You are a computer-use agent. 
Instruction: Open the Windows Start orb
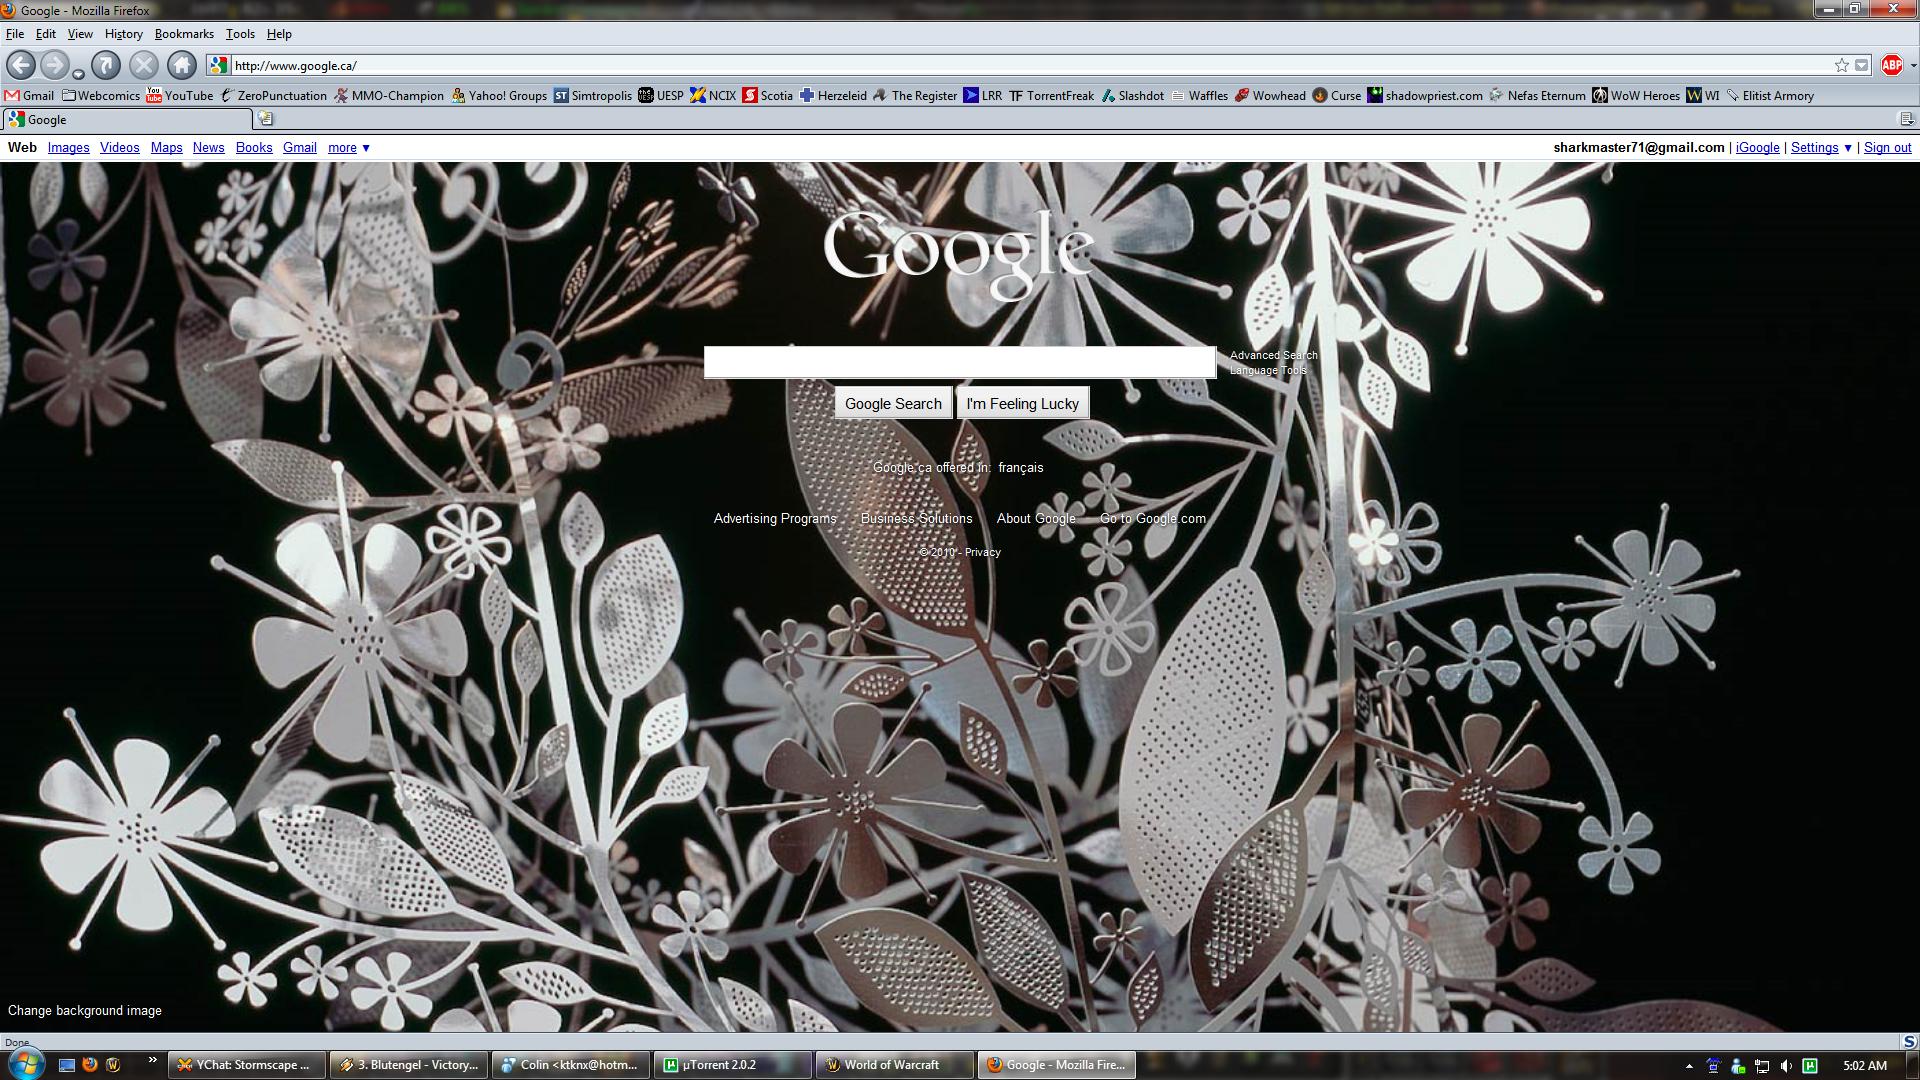25,1062
